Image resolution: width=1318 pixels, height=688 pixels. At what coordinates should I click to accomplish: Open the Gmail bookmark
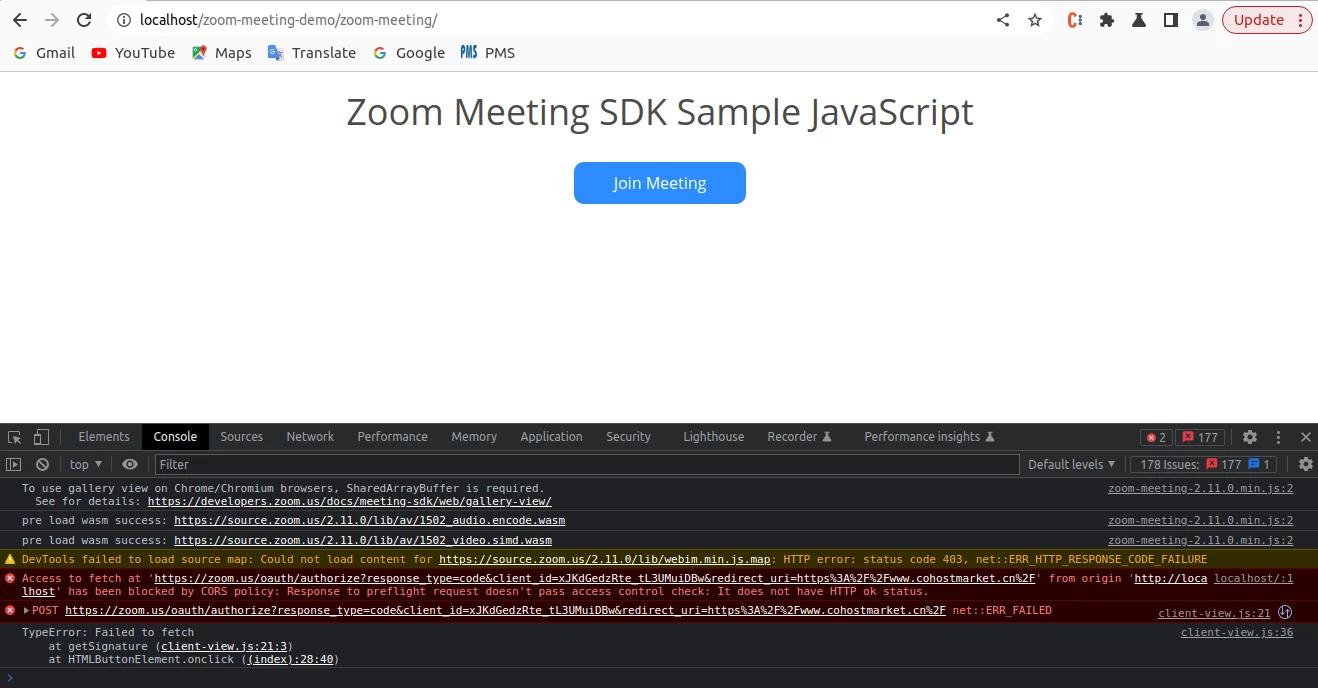44,53
